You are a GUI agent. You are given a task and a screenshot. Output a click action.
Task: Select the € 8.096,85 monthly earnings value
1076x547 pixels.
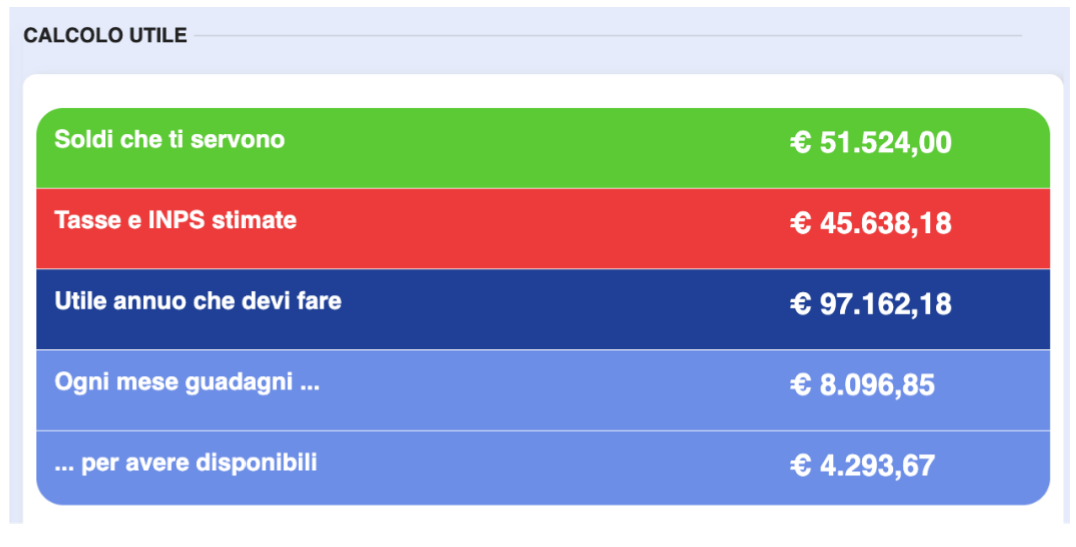(x=862, y=386)
